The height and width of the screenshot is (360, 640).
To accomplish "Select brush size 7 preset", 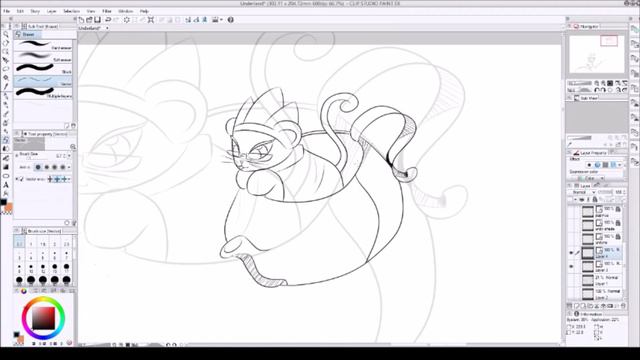I will point(67,256).
